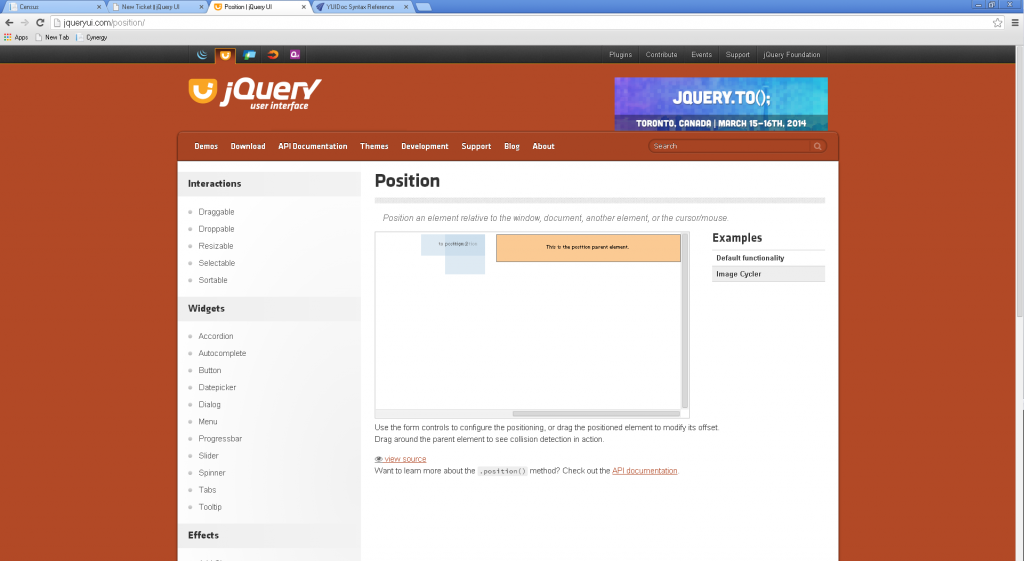Reload the page with the refresh icon

click(x=39, y=22)
